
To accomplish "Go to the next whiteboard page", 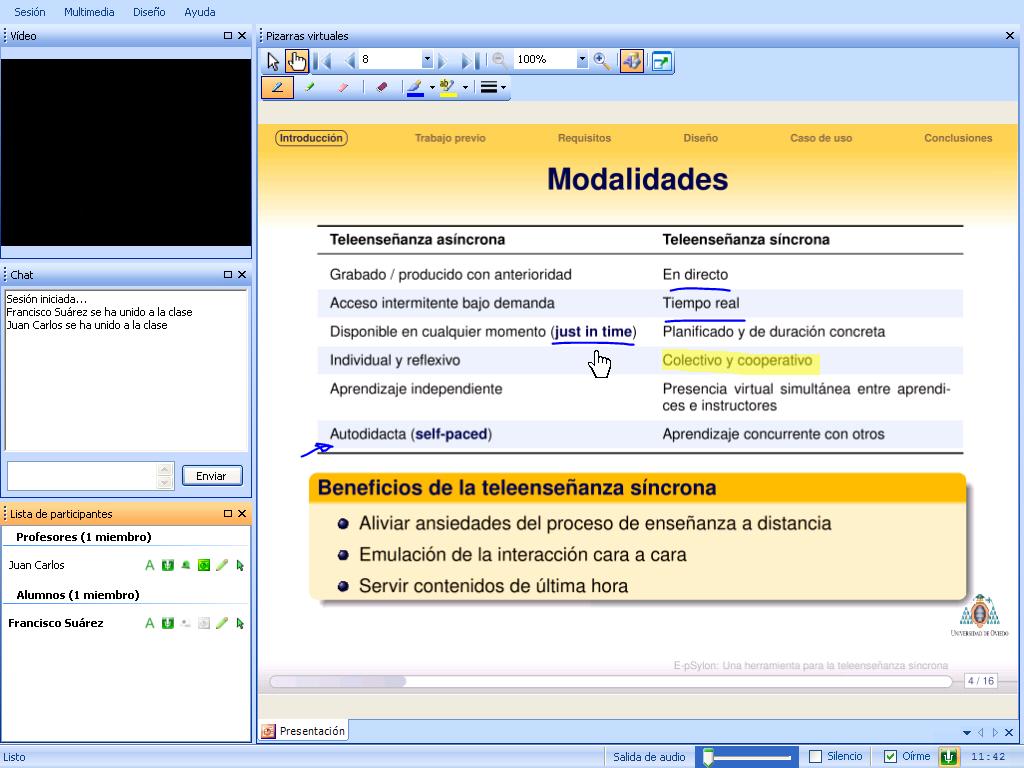I will click(443, 61).
